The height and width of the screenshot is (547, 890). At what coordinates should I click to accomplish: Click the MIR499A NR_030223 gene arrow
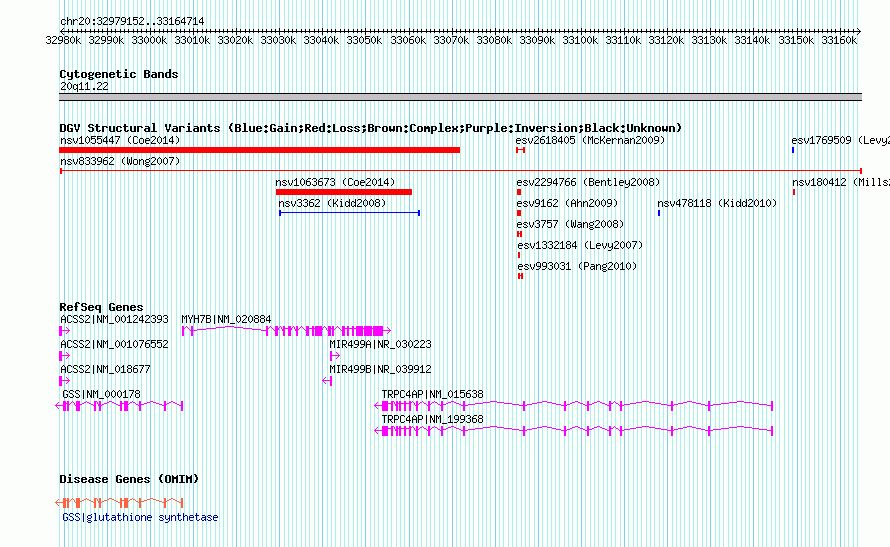335,355
